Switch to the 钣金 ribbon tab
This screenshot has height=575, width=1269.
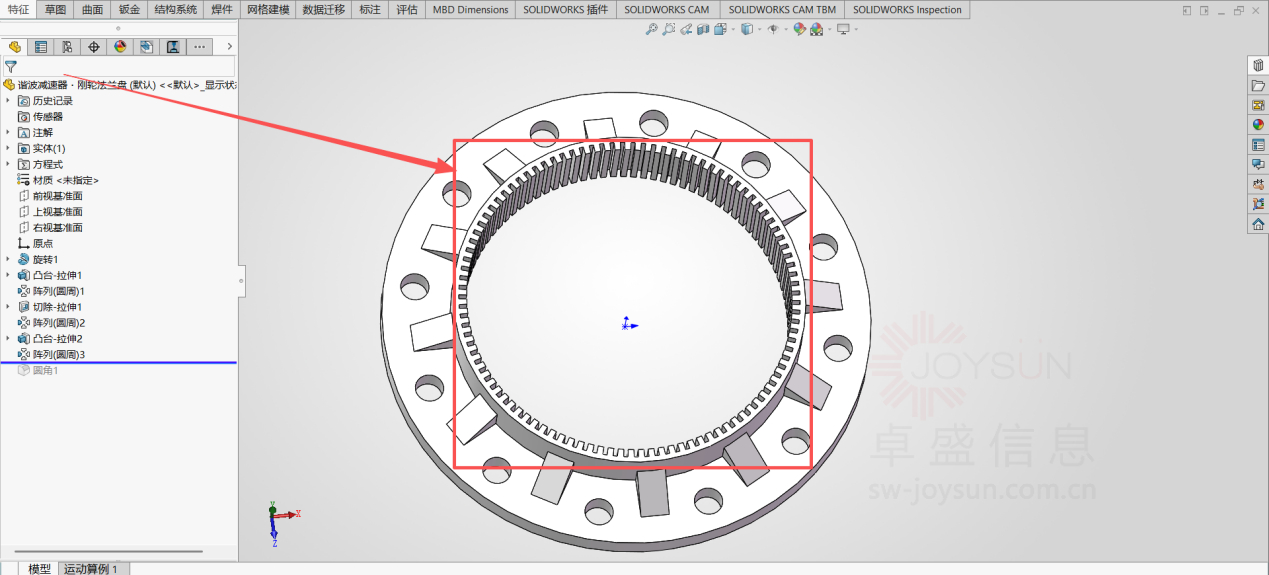point(129,9)
